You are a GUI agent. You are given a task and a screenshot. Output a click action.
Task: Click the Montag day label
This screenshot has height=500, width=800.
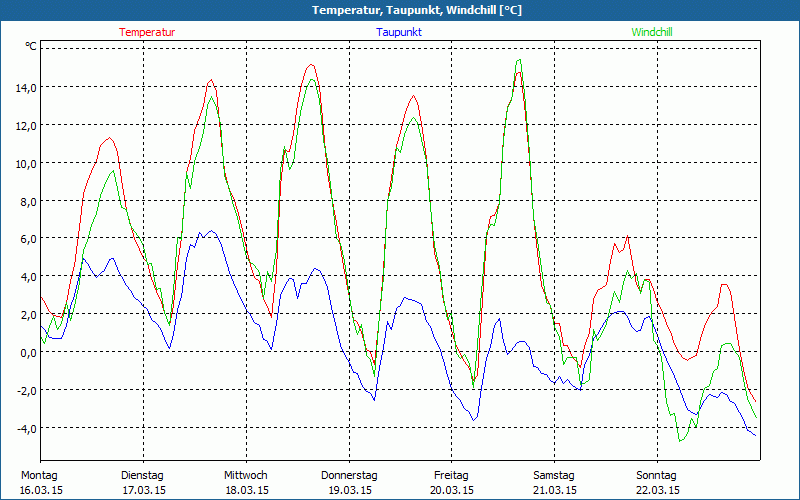[39, 476]
